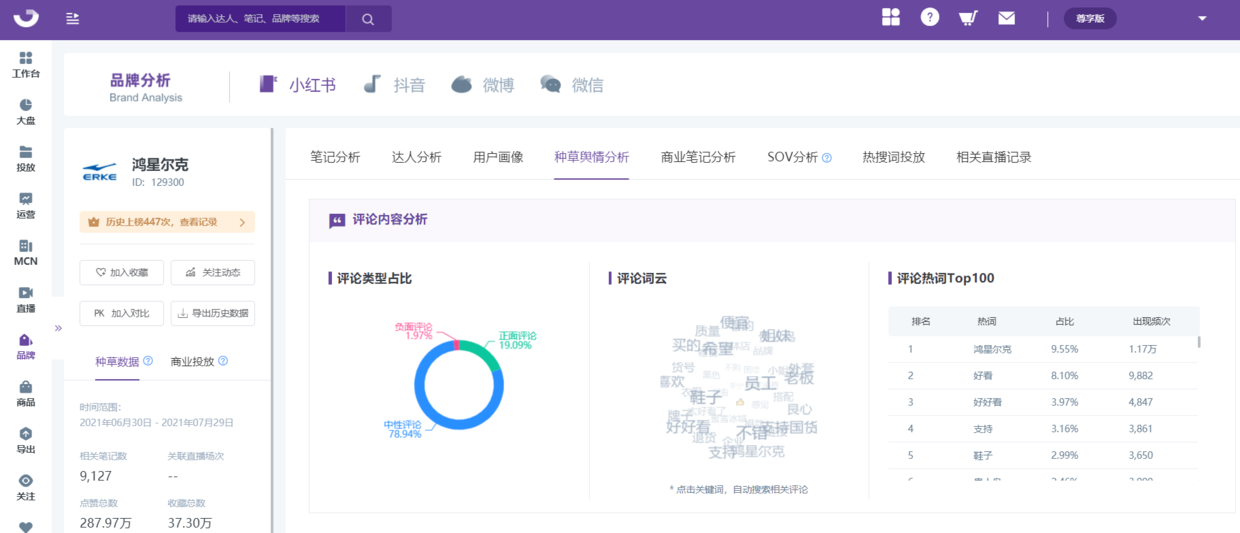The height and width of the screenshot is (533, 1240).
Task: Type in the search input field
Action: pyautogui.click(x=262, y=19)
